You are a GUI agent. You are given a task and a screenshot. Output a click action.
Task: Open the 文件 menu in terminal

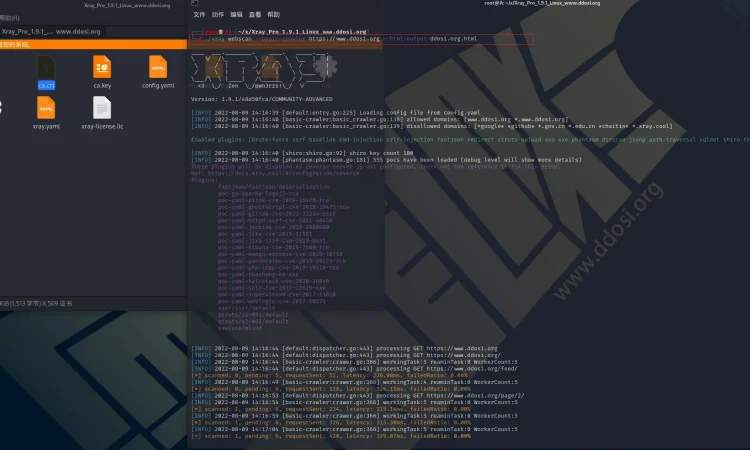pyautogui.click(x=199, y=15)
